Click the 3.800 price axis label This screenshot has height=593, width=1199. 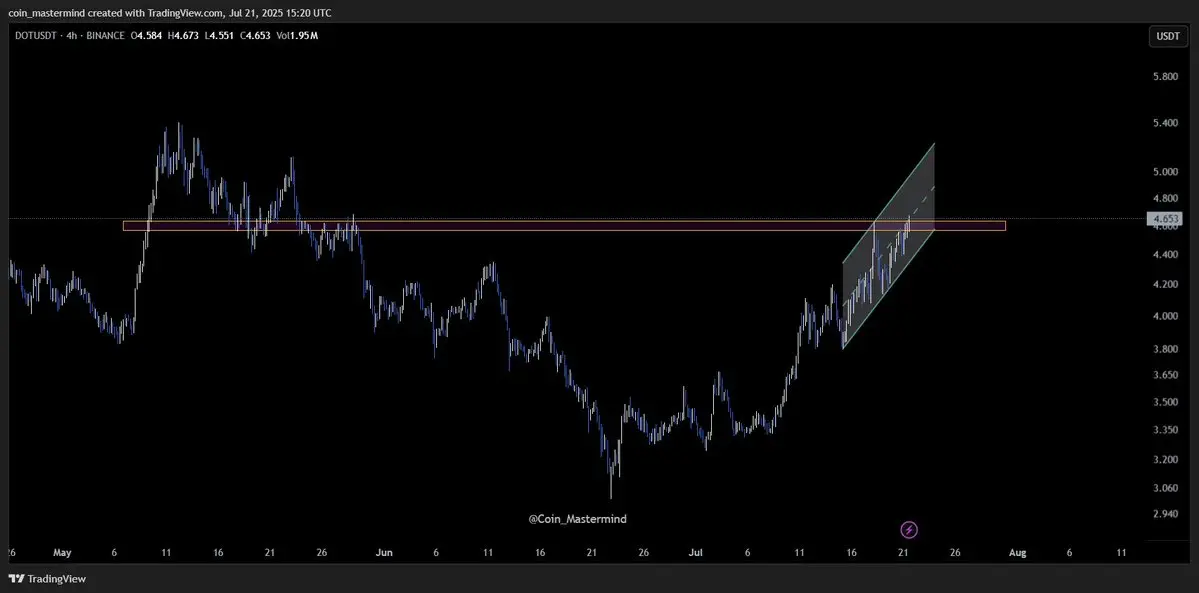pyautogui.click(x=1165, y=350)
